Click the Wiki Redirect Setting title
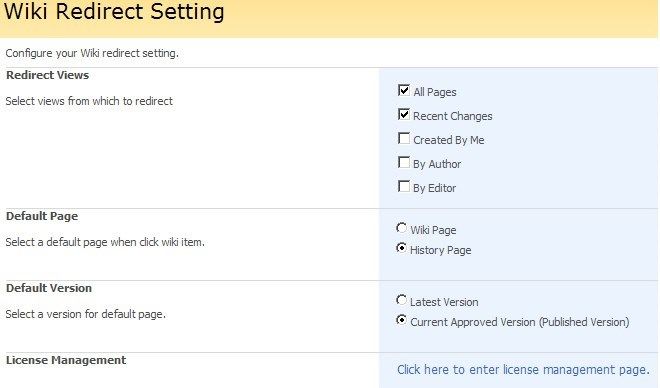Image resolution: width=660 pixels, height=388 pixels. (x=114, y=11)
